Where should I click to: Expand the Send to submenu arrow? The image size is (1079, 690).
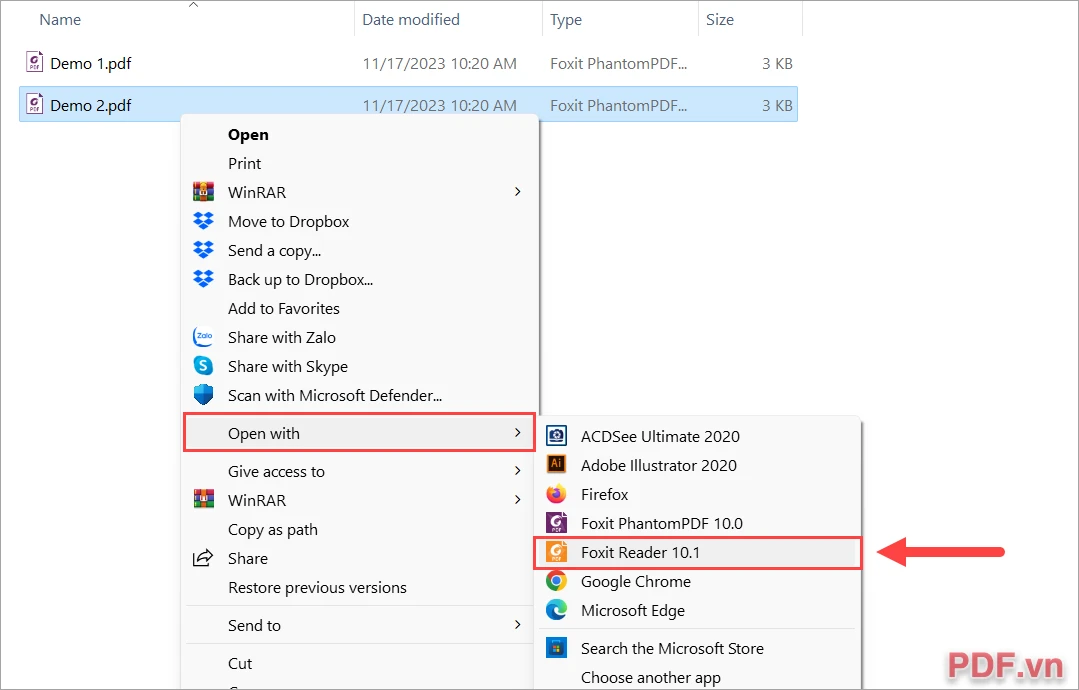pos(517,625)
